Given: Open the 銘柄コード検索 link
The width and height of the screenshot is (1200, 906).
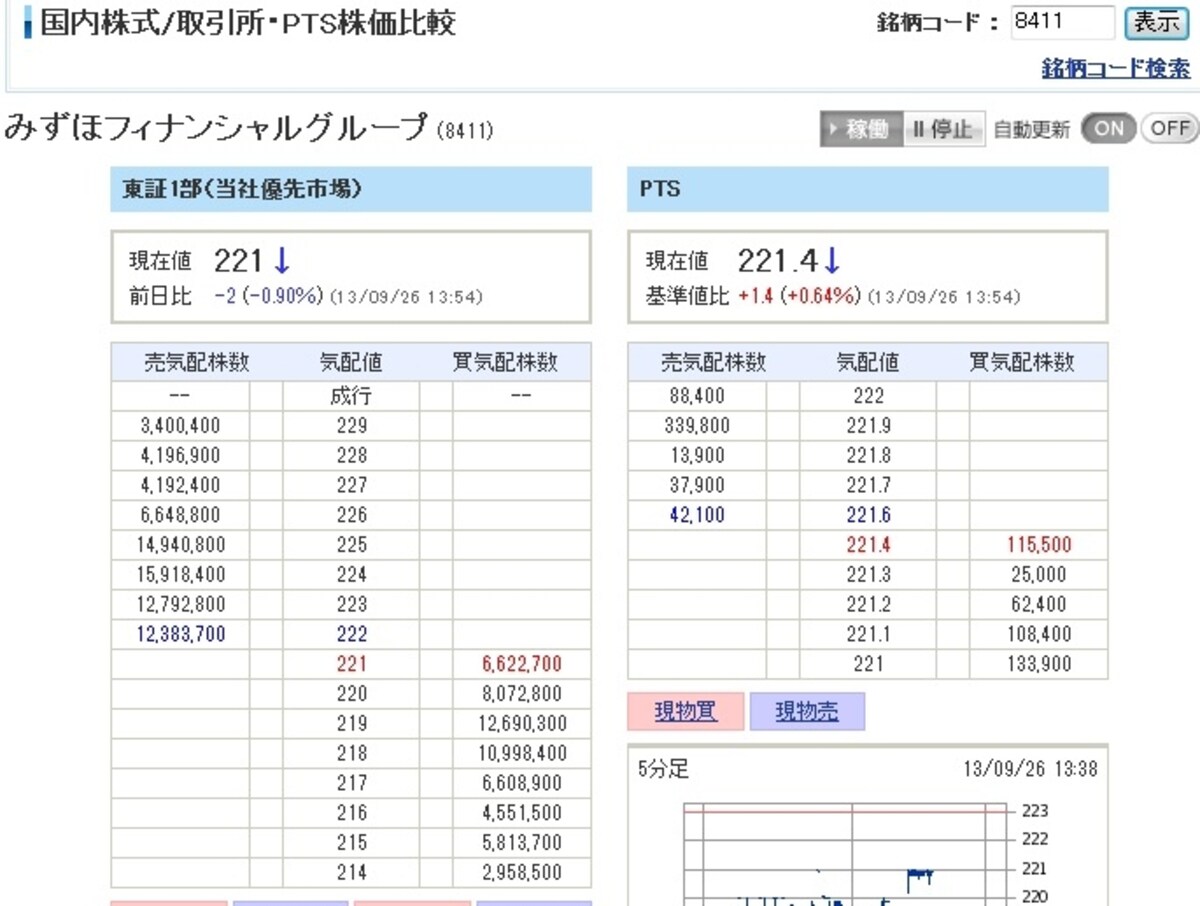Looking at the screenshot, I should coord(1116,68).
